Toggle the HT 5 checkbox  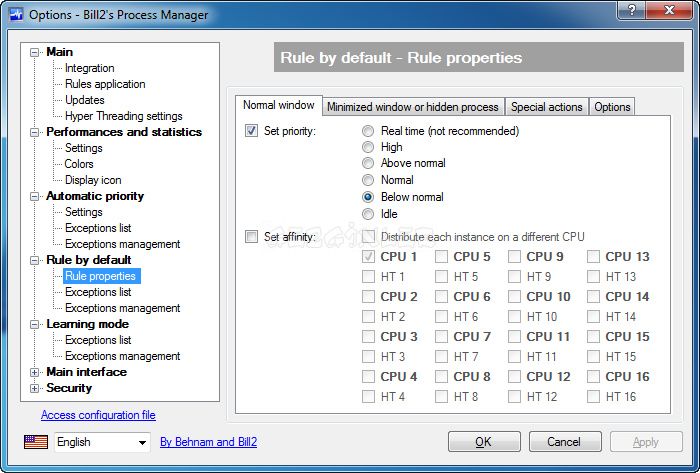coord(442,277)
